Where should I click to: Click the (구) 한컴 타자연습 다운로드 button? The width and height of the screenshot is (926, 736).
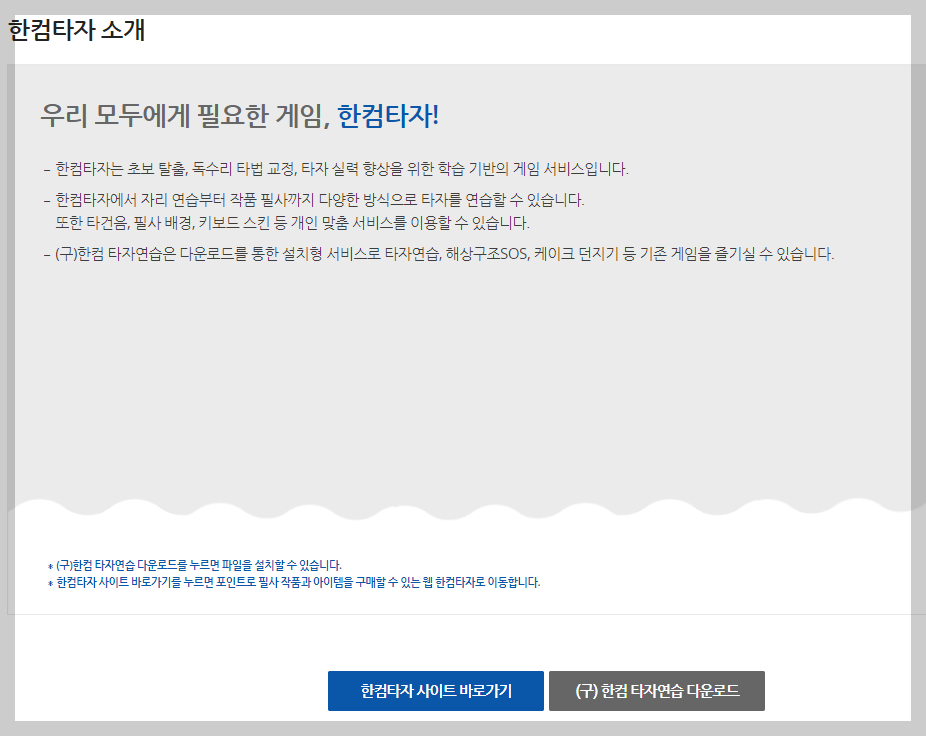click(x=657, y=691)
